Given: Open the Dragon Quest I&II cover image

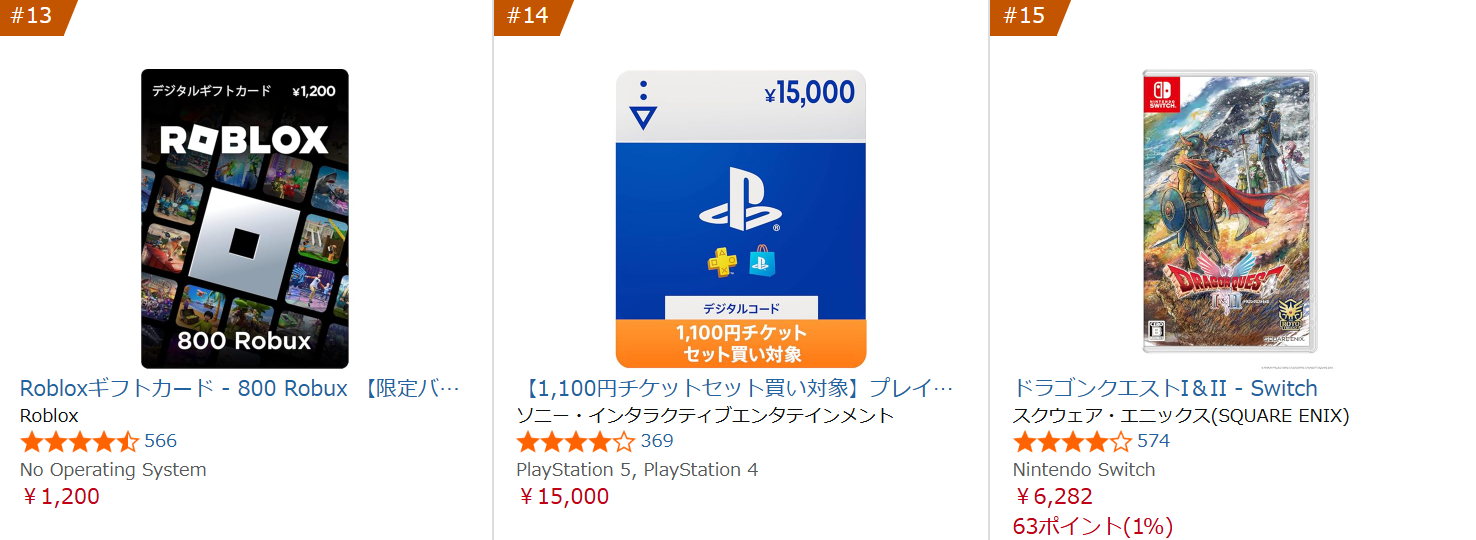Looking at the screenshot, I should coord(1230,212).
